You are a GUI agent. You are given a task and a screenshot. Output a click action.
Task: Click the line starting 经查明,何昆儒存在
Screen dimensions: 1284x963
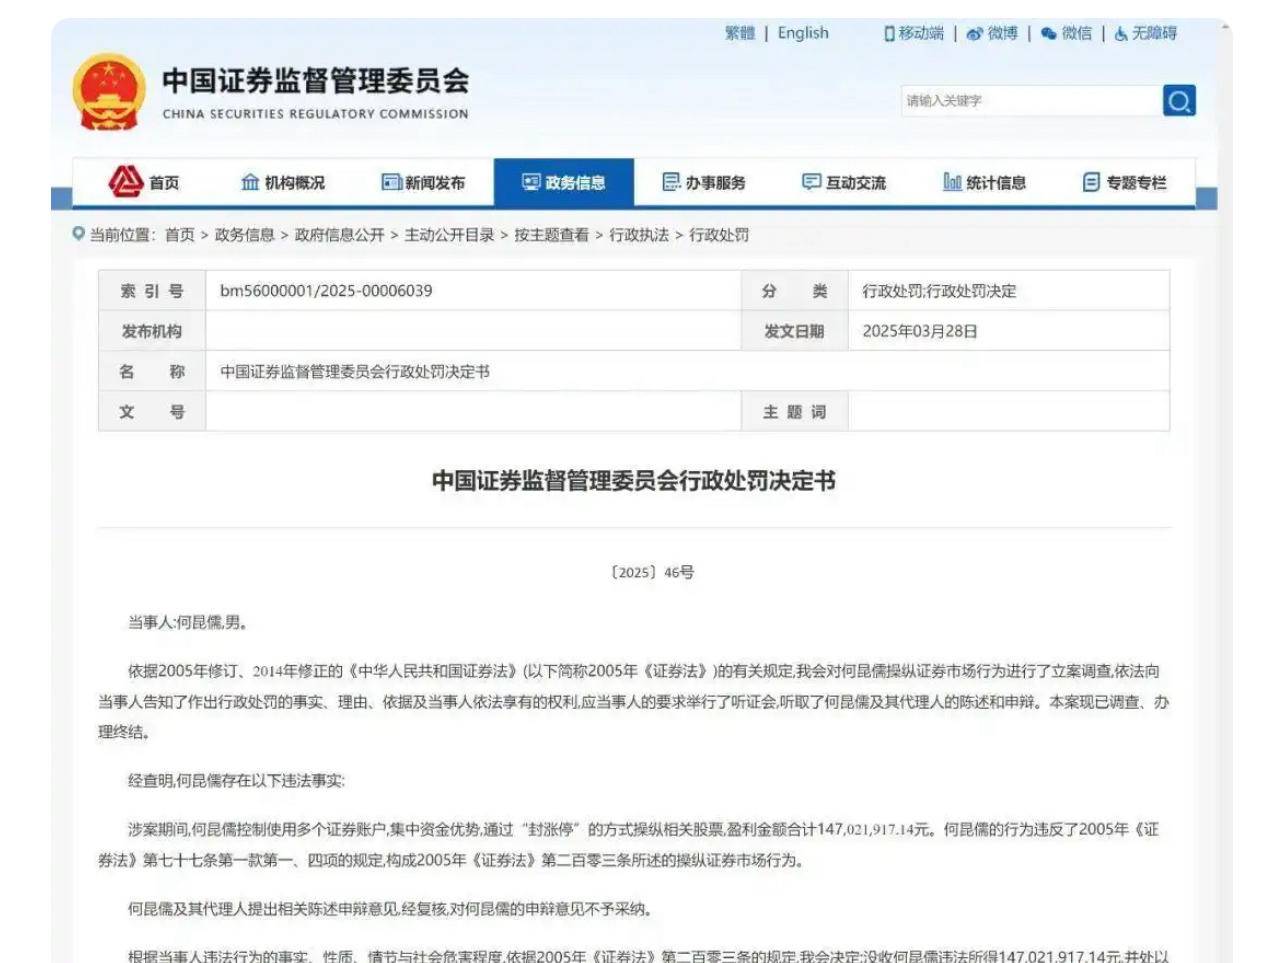[236, 780]
